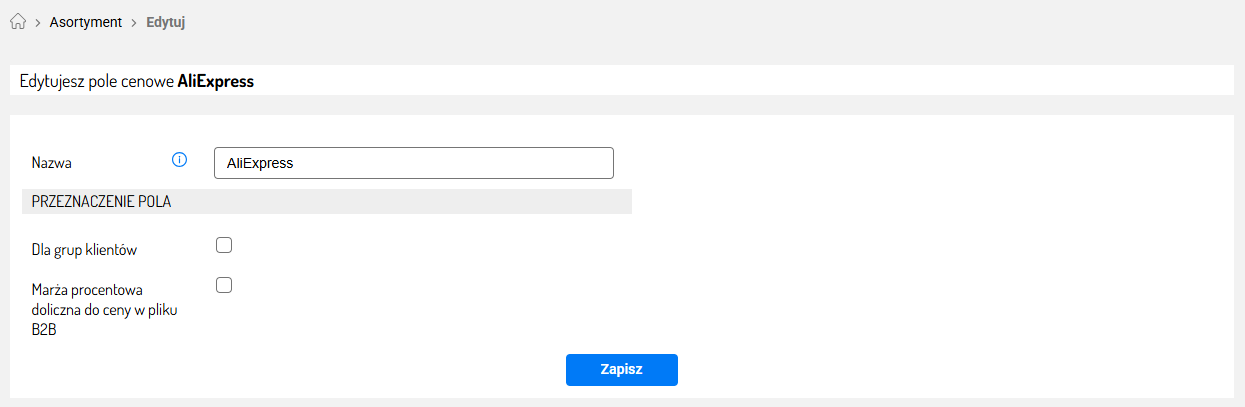
Task: Click the info icon beside Nazwa
Action: coord(180,160)
